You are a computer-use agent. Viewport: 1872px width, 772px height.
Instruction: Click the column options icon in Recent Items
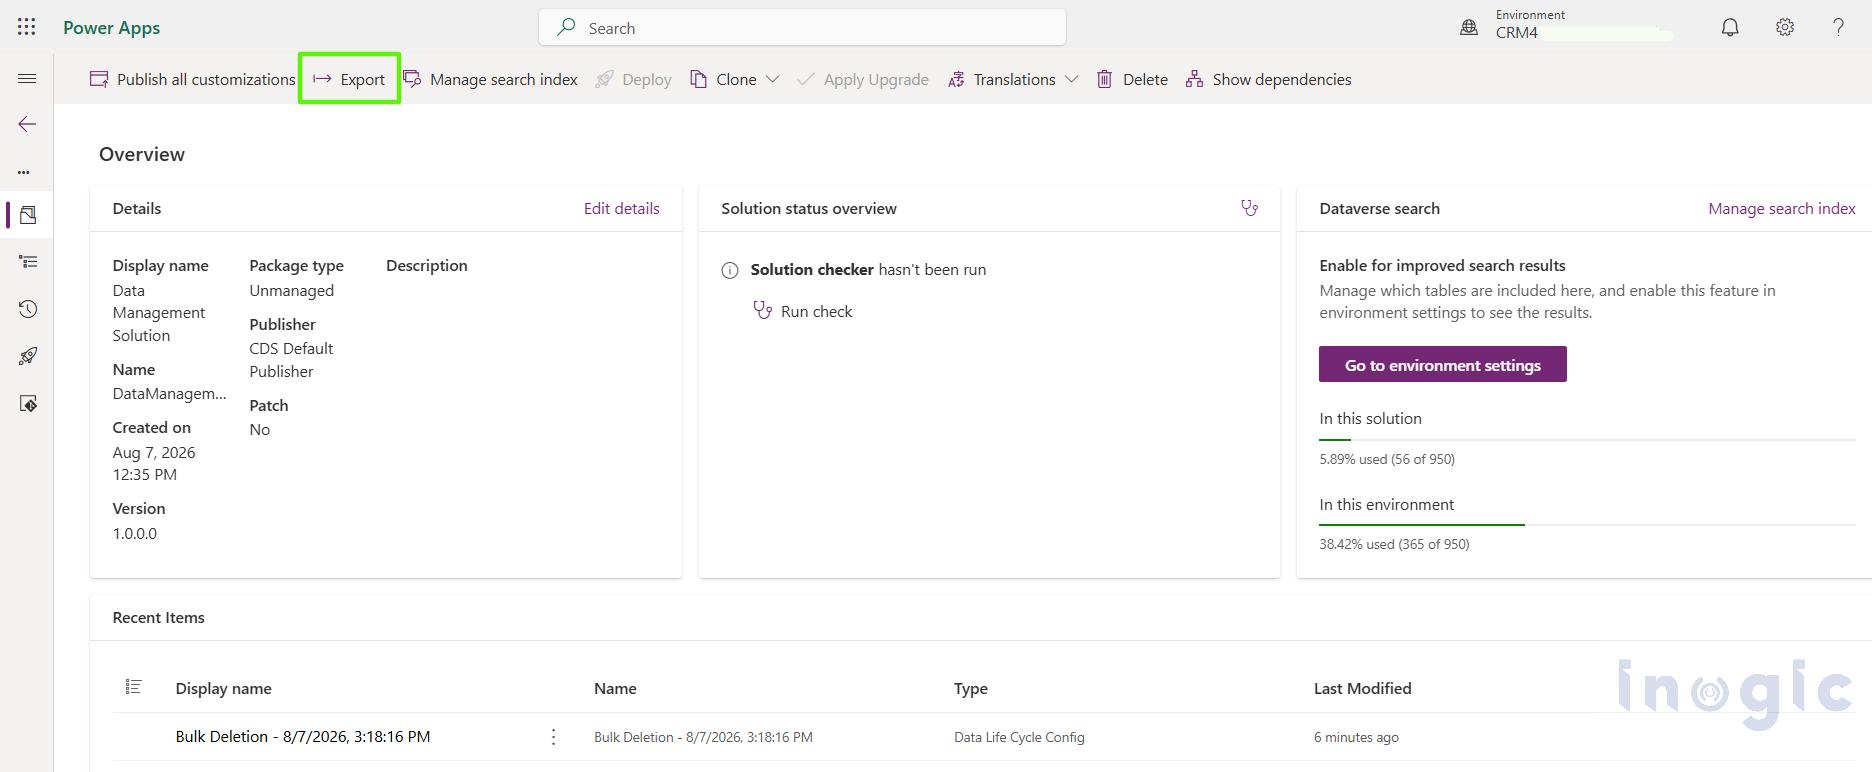point(133,687)
